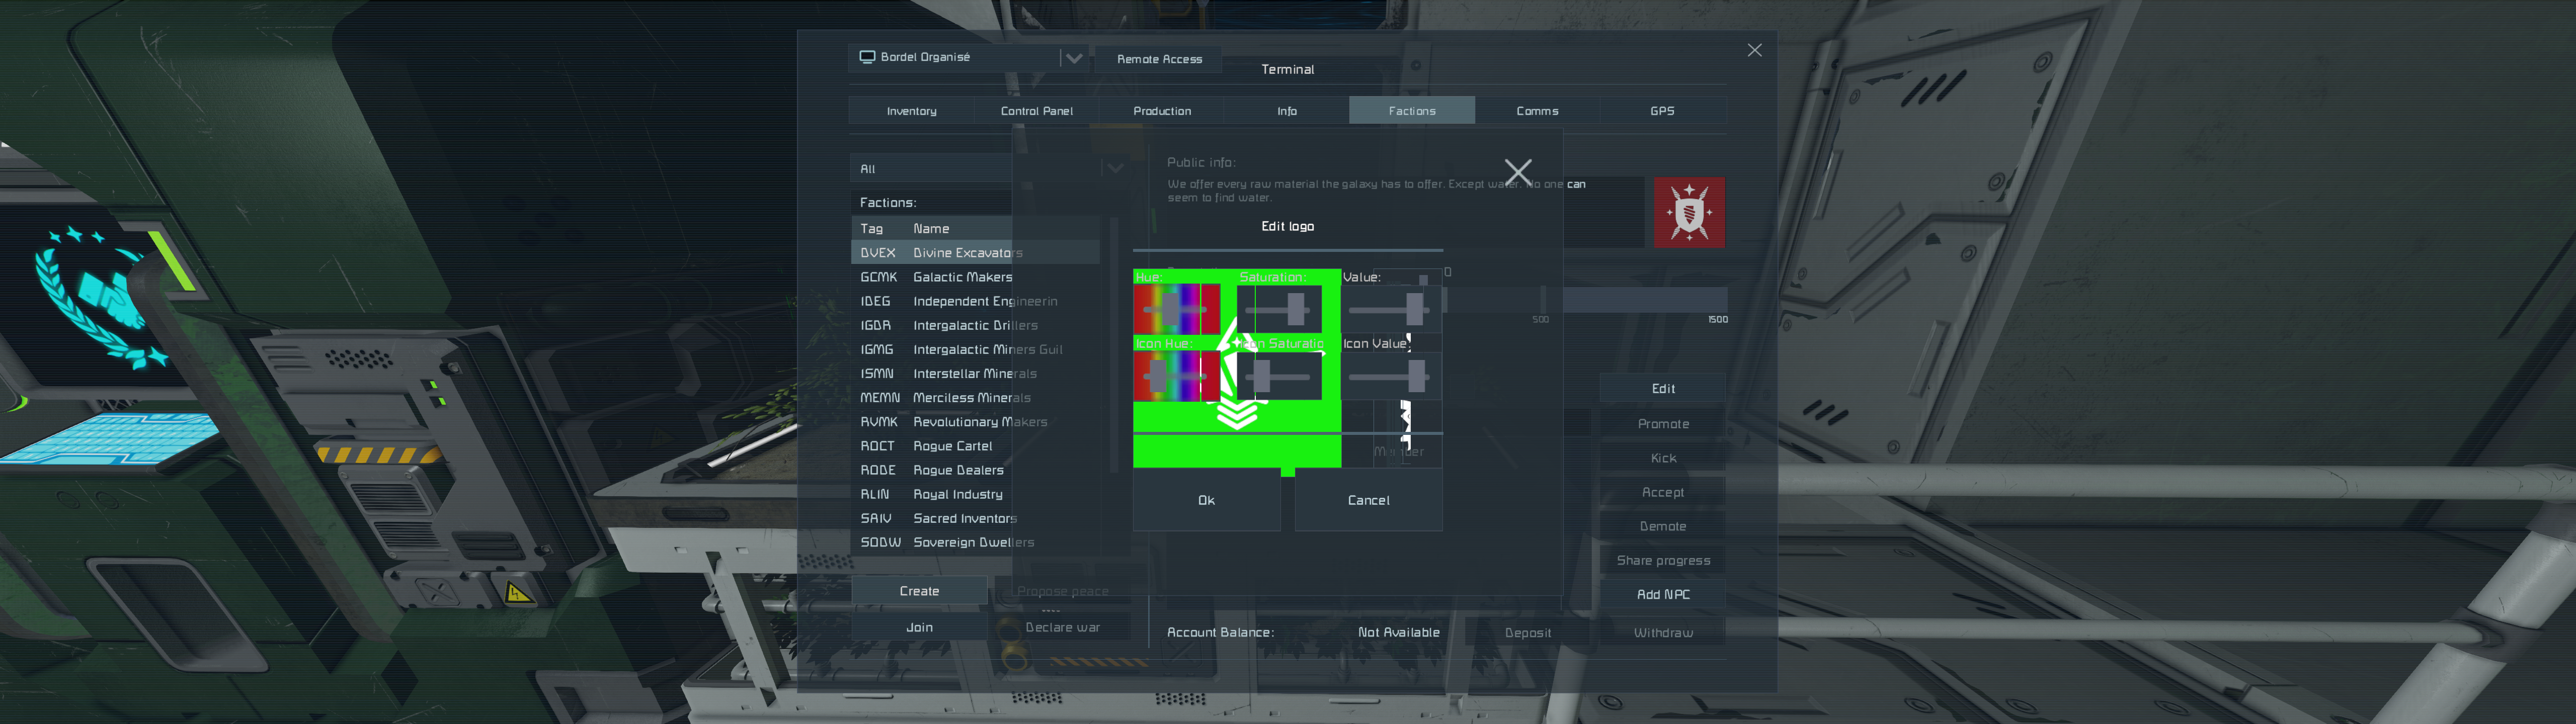Click the red faction logo emblem
The image size is (2576, 724).
click(1689, 212)
